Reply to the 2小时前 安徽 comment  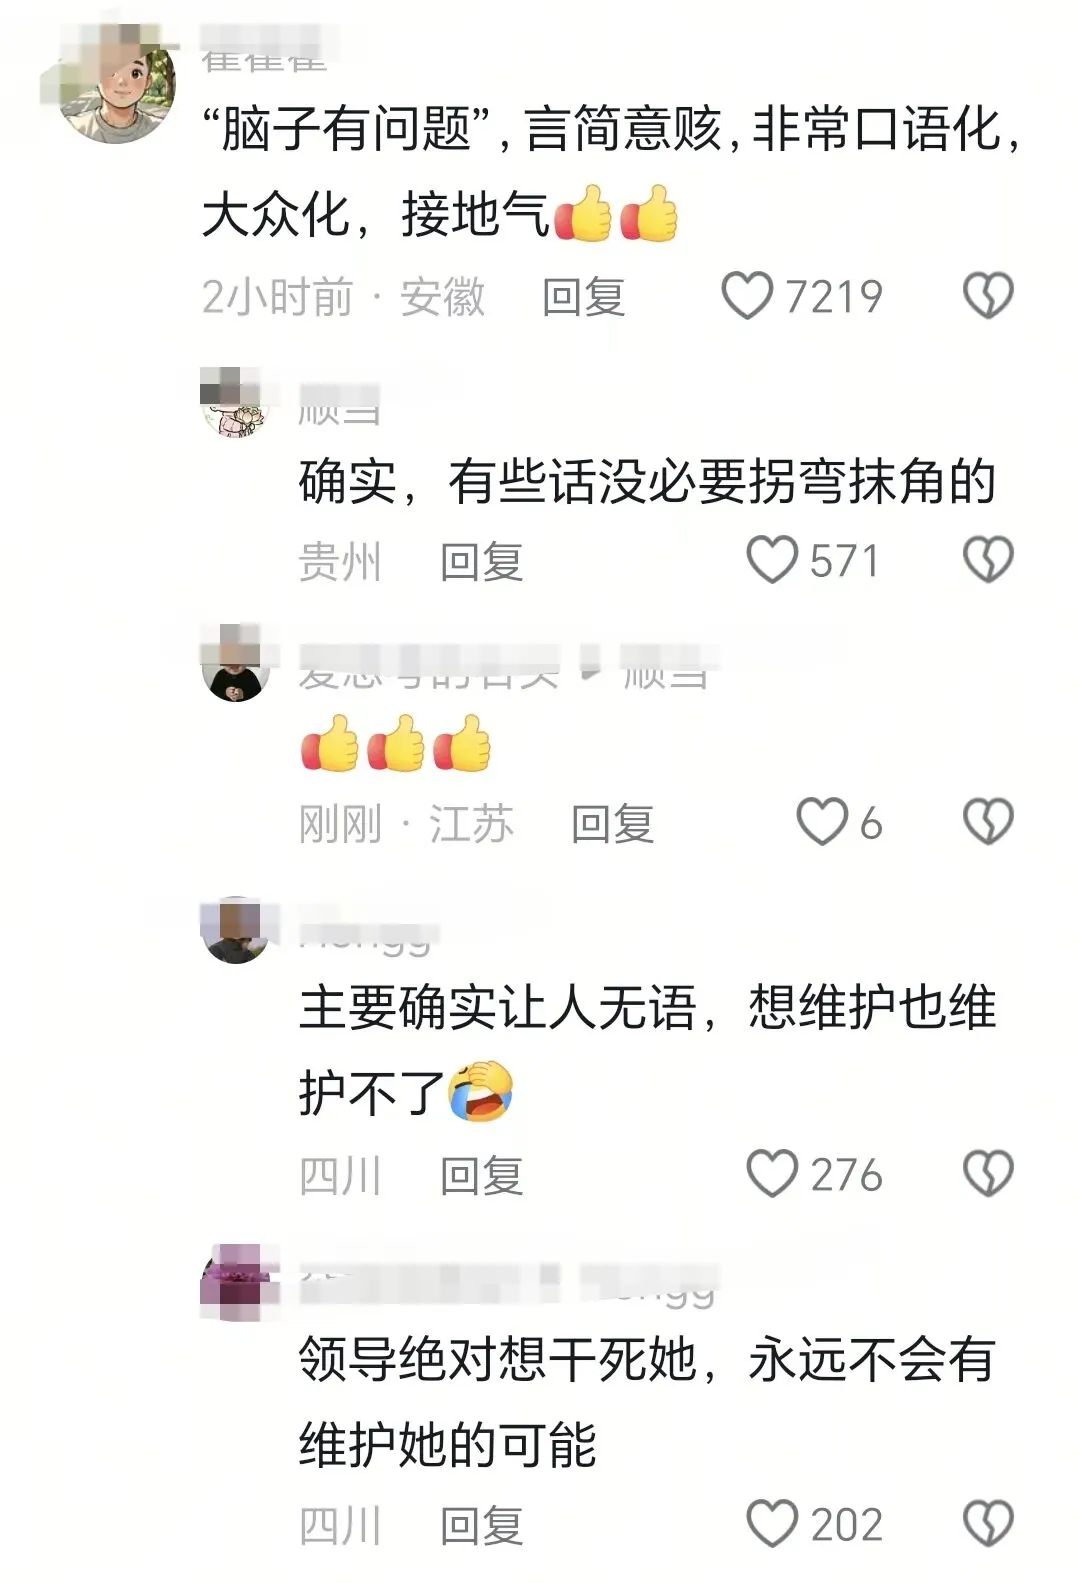pyautogui.click(x=584, y=297)
